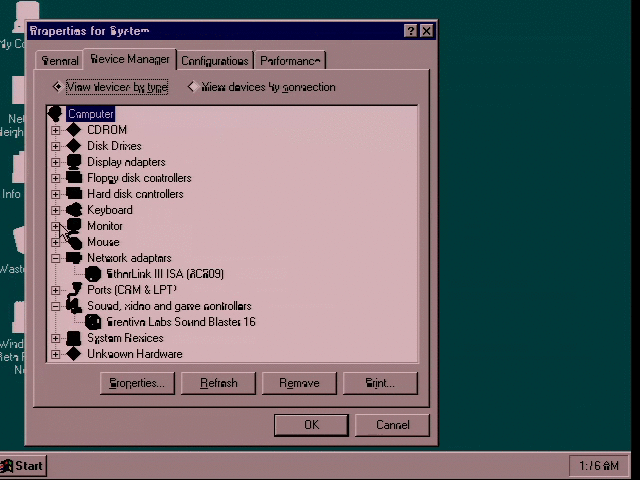Click the Monitor device icon
The width and height of the screenshot is (640, 480).
click(x=74, y=226)
